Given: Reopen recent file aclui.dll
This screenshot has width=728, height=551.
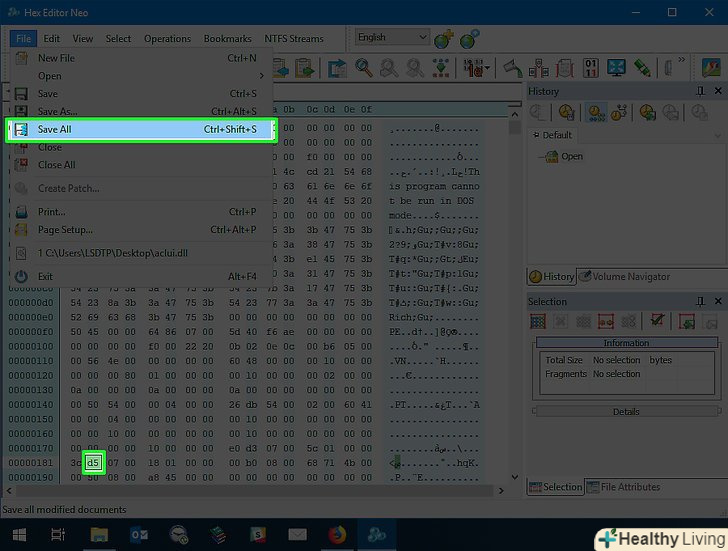Looking at the screenshot, I should (x=141, y=253).
